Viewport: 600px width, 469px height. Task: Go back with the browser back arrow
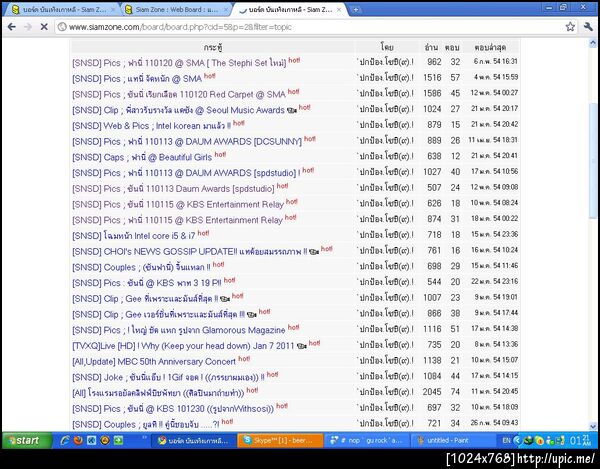click(x=11, y=26)
